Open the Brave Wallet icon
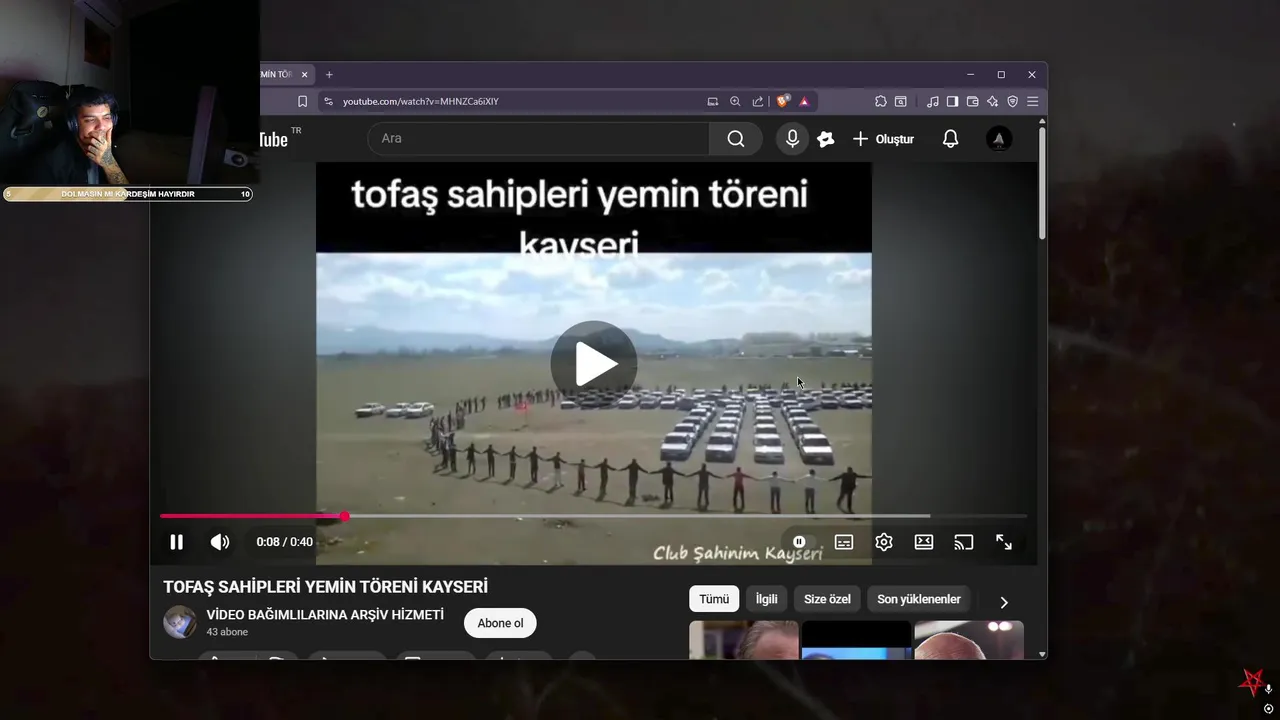1280x720 pixels. click(x=972, y=101)
